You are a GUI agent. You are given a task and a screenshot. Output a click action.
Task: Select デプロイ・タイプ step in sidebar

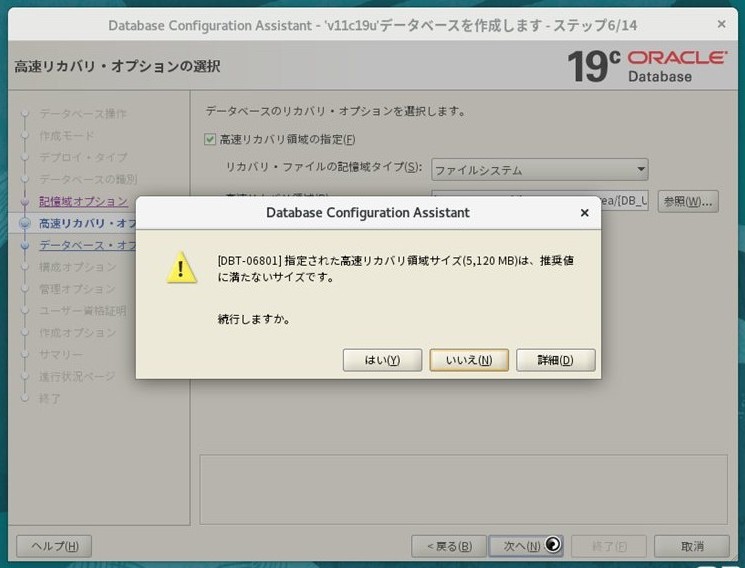[x=83, y=157]
